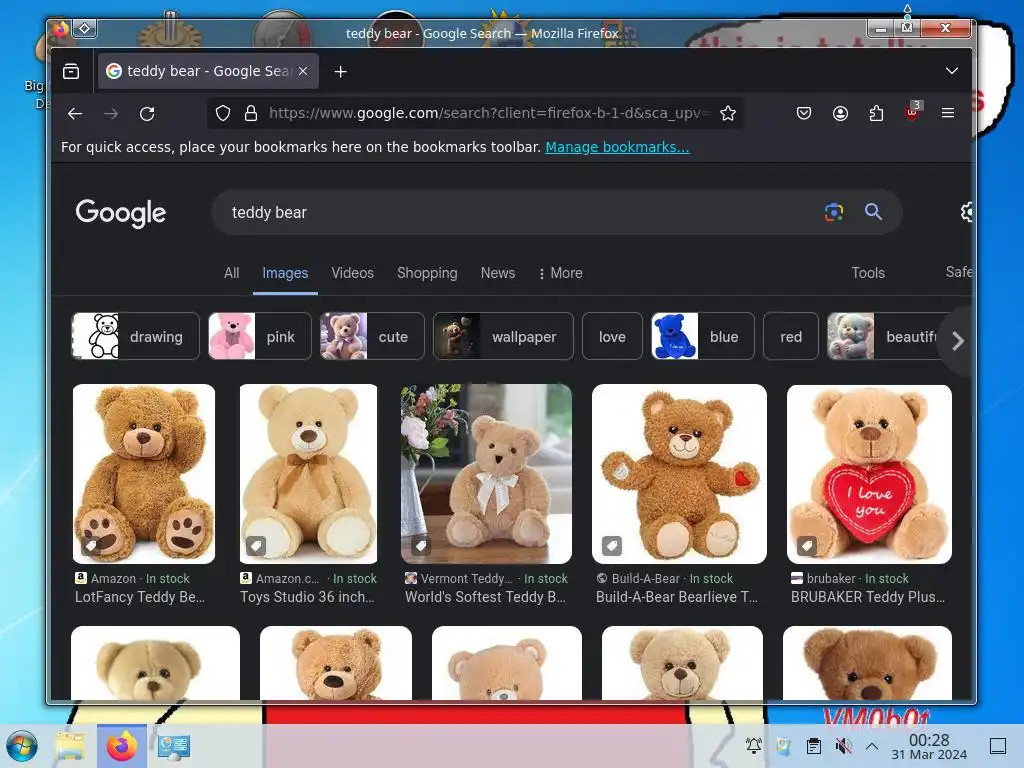
Task: Open the BRUBAKER I love you bear image
Action: point(869,473)
